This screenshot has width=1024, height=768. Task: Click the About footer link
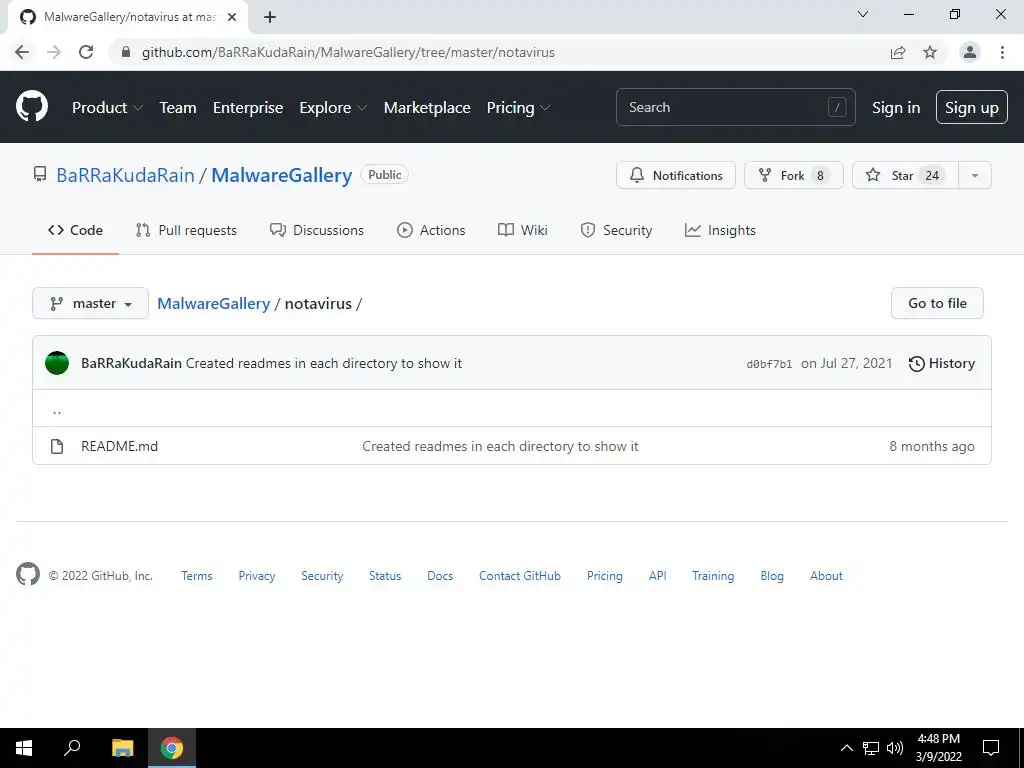[x=826, y=575]
